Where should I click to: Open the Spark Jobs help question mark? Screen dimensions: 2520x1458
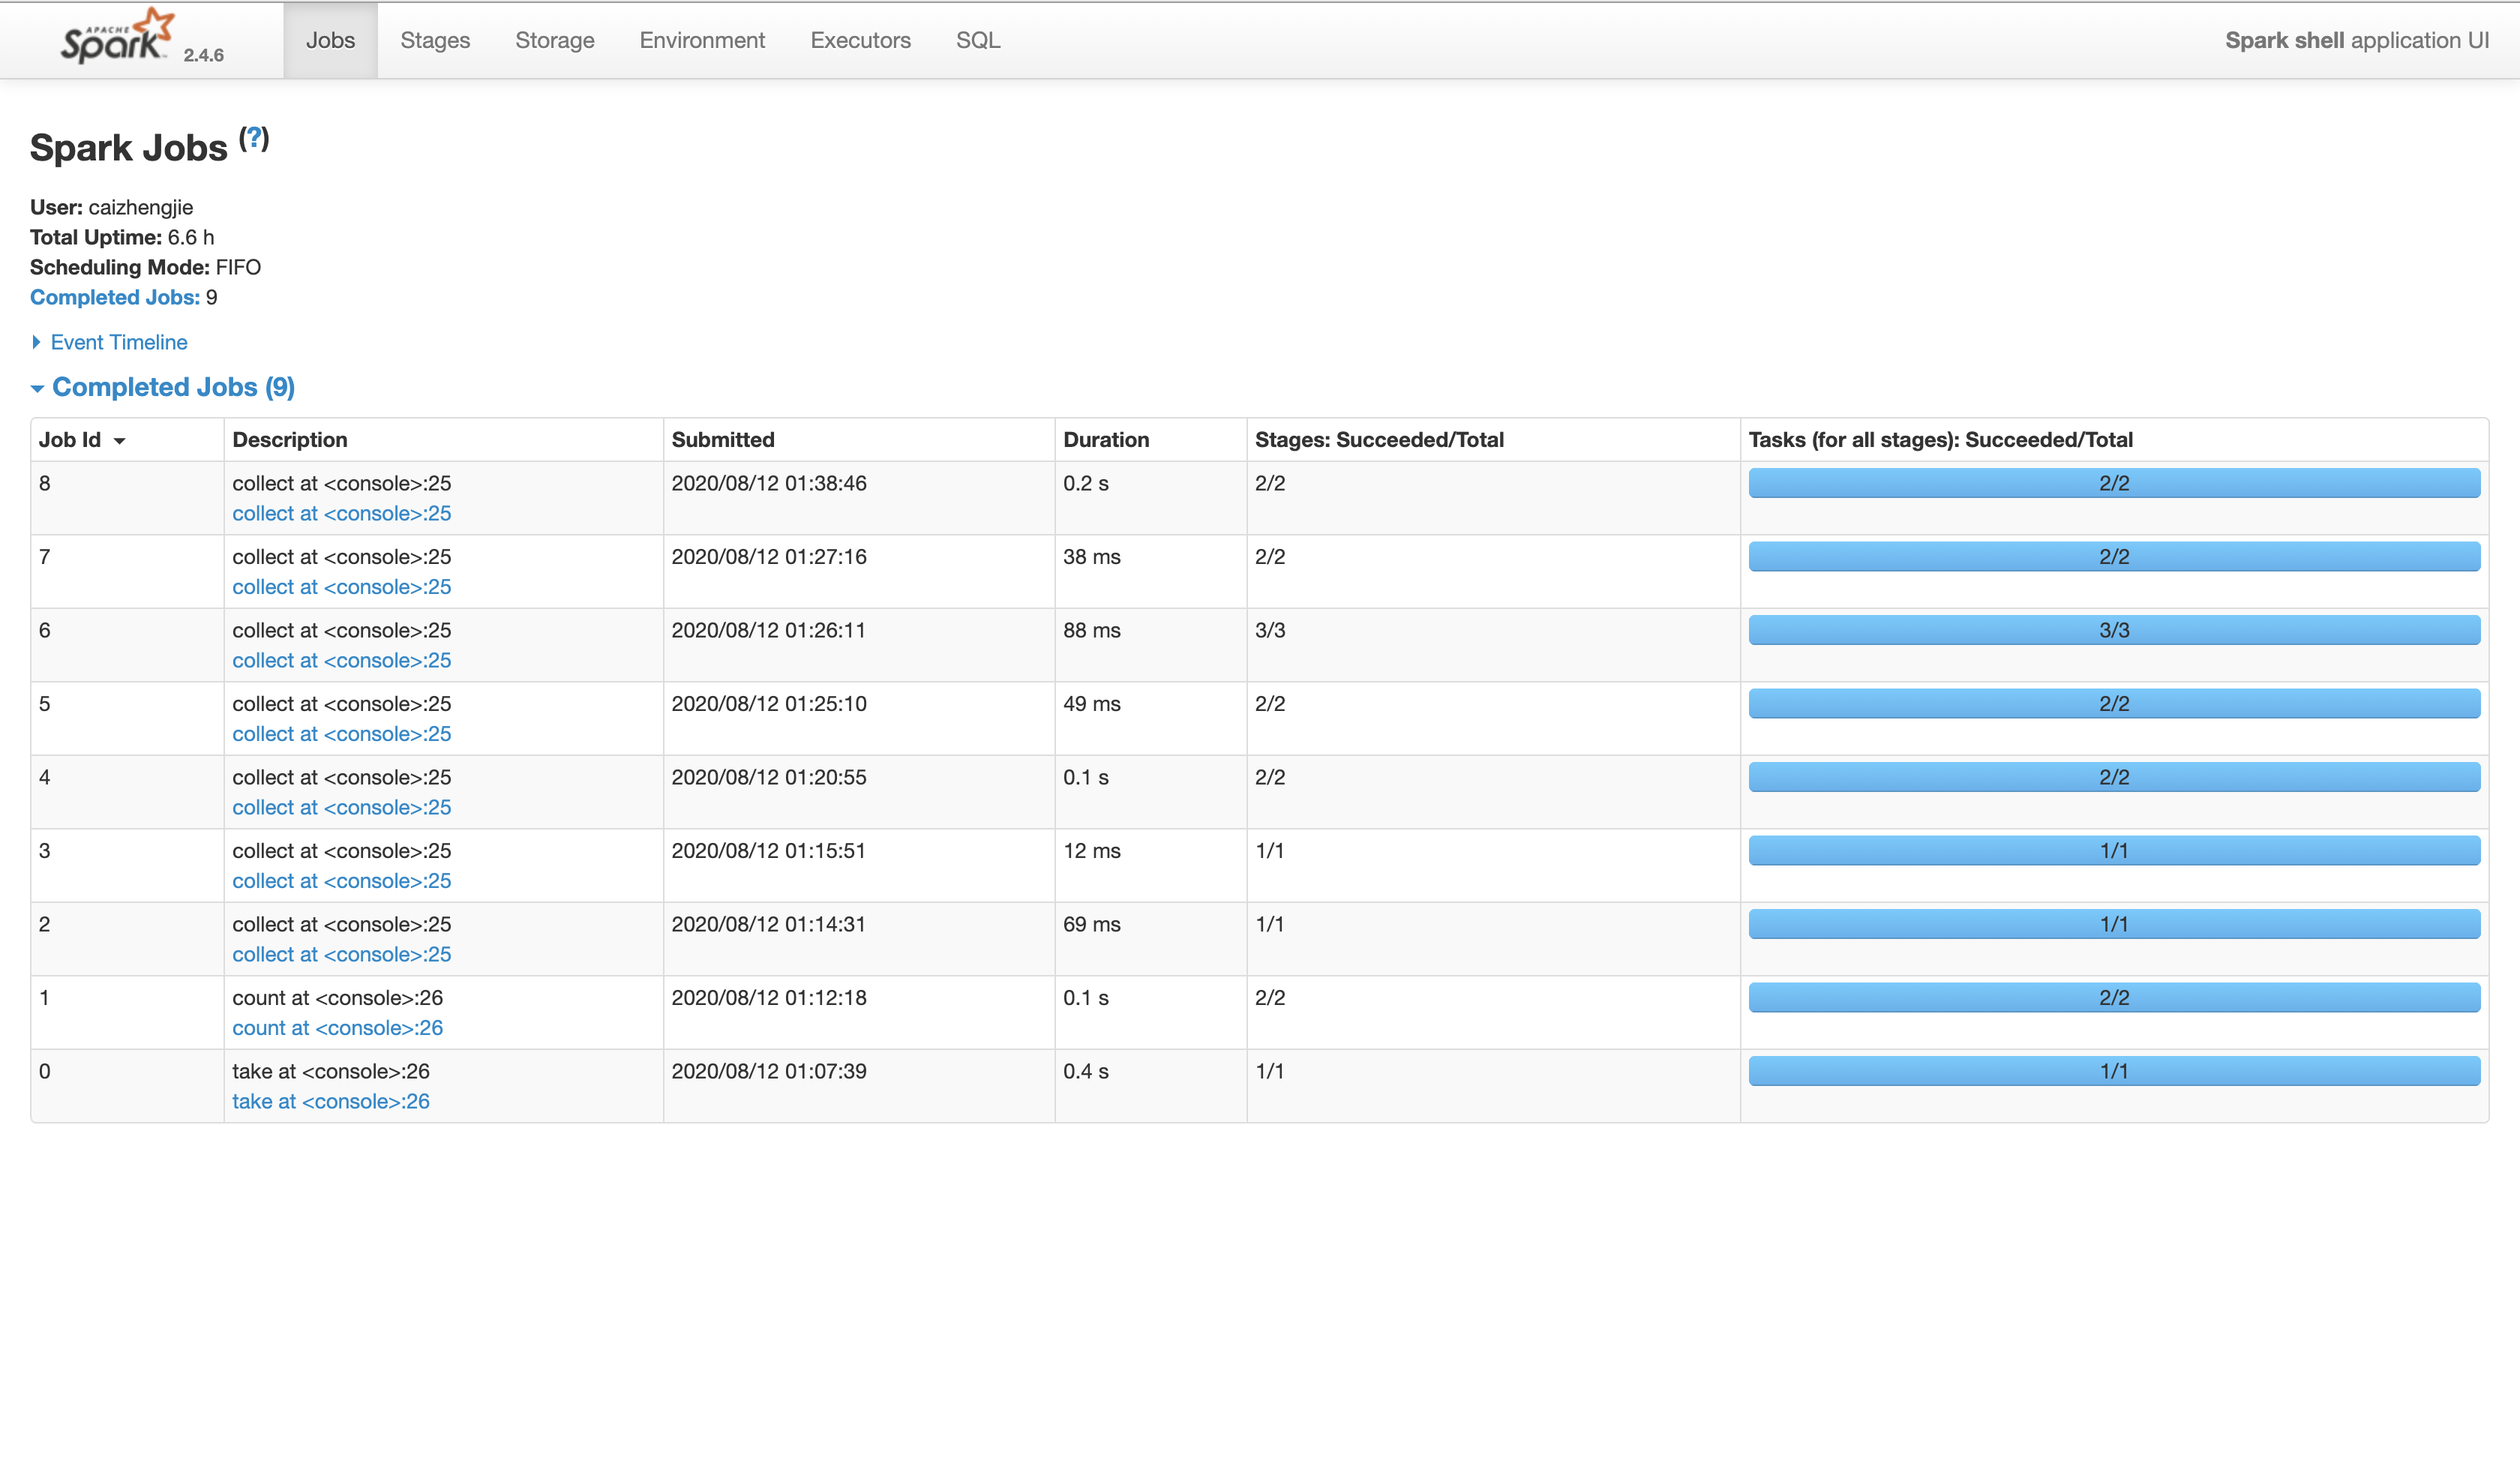(x=254, y=138)
